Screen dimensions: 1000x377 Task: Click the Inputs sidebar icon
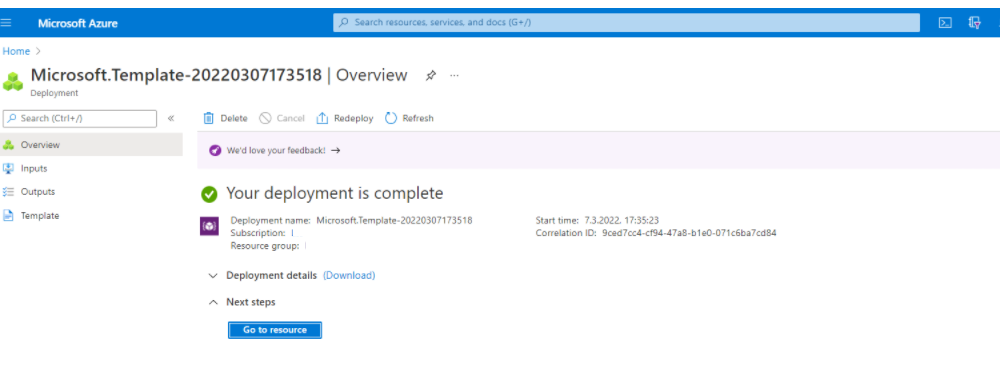(x=8, y=168)
